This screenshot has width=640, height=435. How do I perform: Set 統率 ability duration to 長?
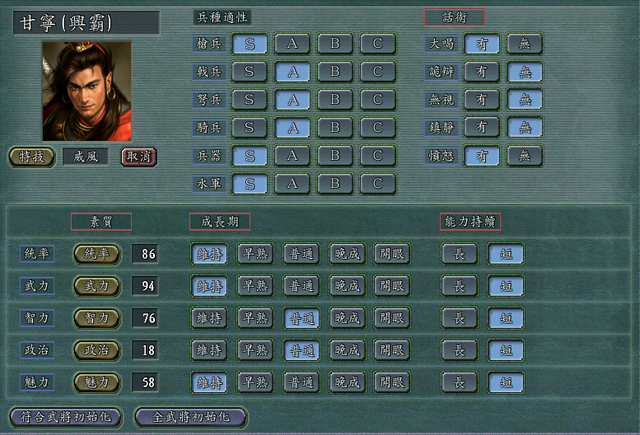[460, 254]
